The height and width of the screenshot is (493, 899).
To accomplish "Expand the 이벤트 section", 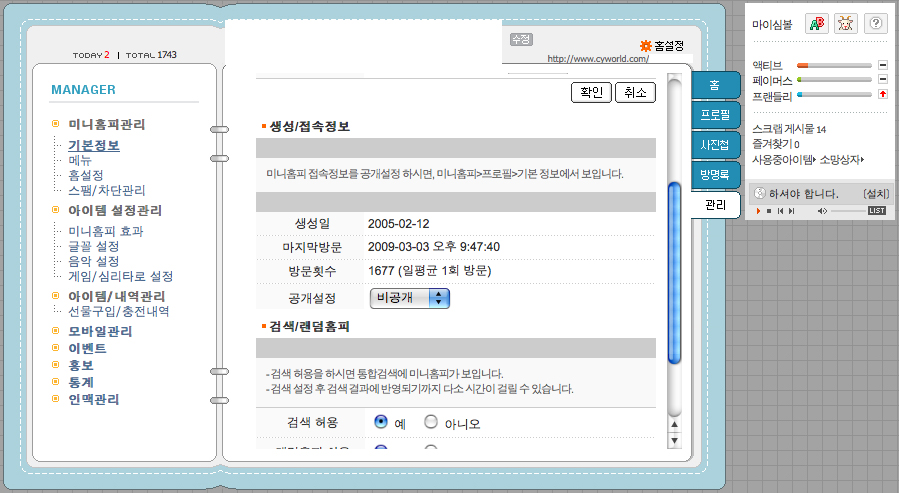I will click(87, 348).
